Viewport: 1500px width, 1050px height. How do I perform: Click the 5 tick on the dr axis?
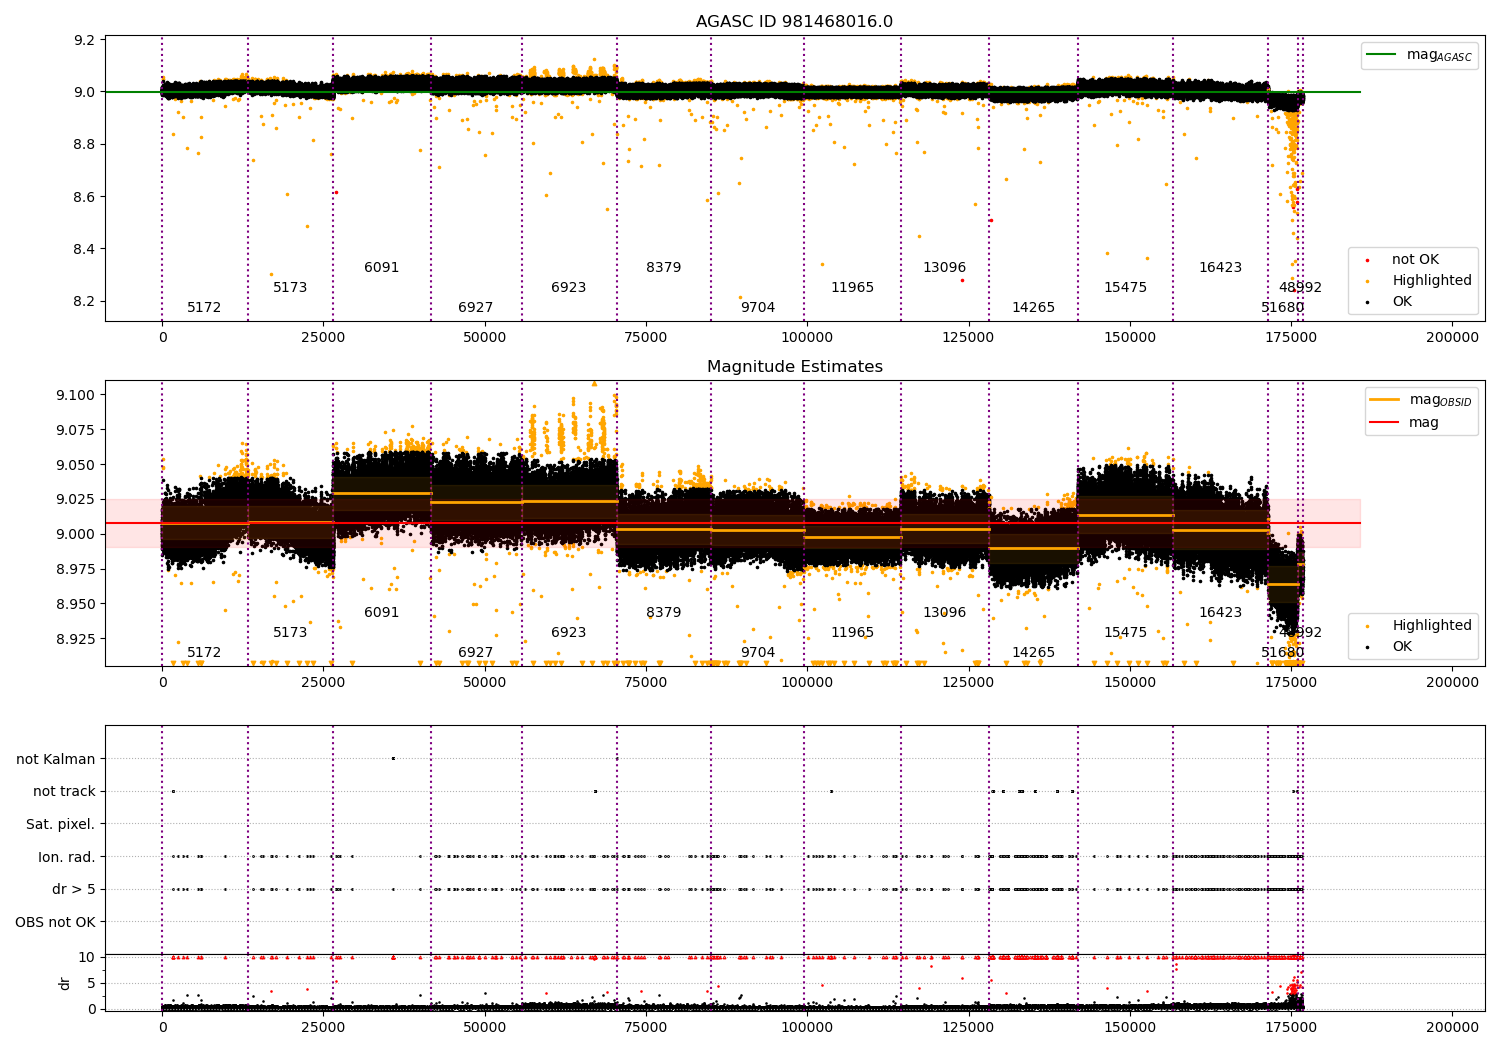click(92, 983)
